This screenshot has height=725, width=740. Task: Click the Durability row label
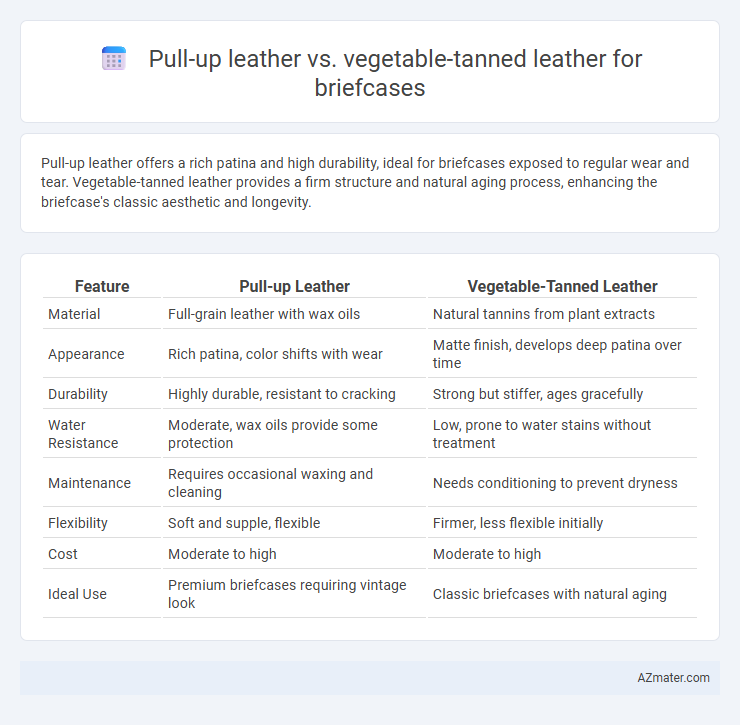click(78, 394)
